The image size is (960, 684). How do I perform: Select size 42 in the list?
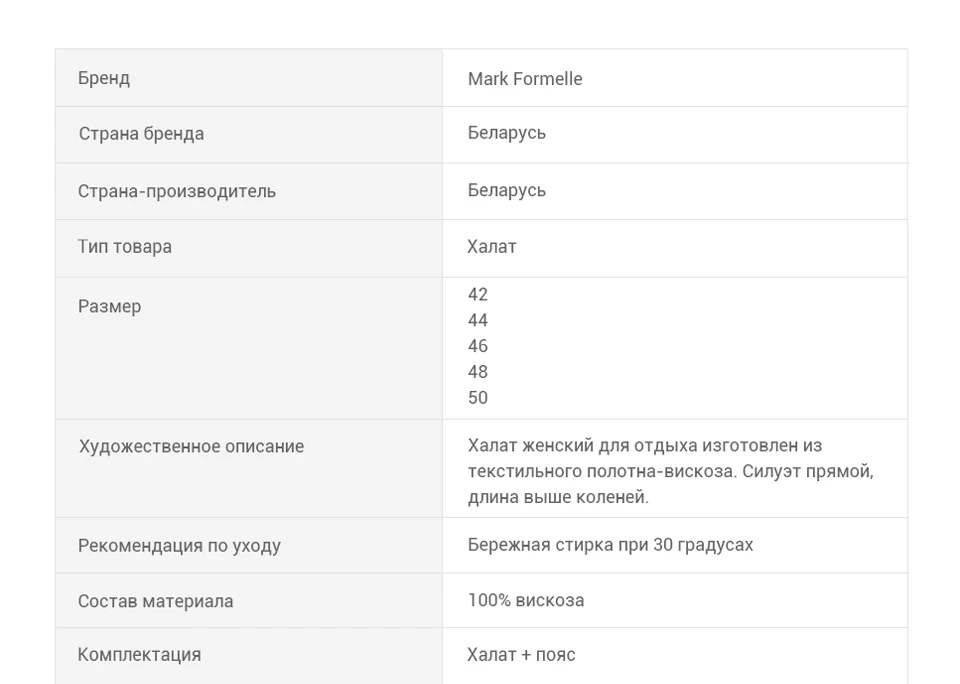click(x=478, y=295)
